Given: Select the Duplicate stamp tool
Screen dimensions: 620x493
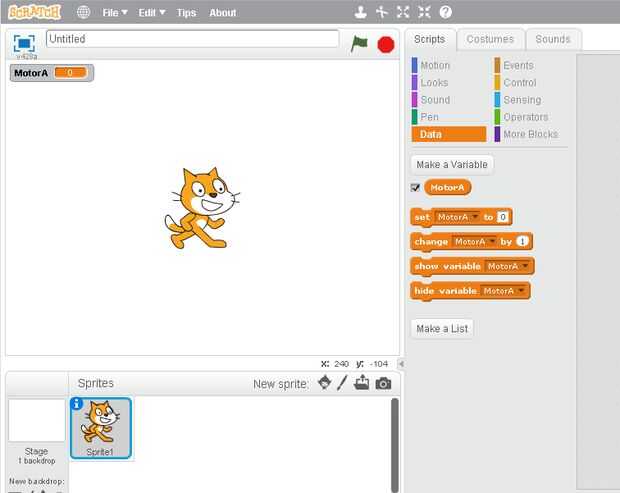Looking at the screenshot, I should (x=360, y=12).
